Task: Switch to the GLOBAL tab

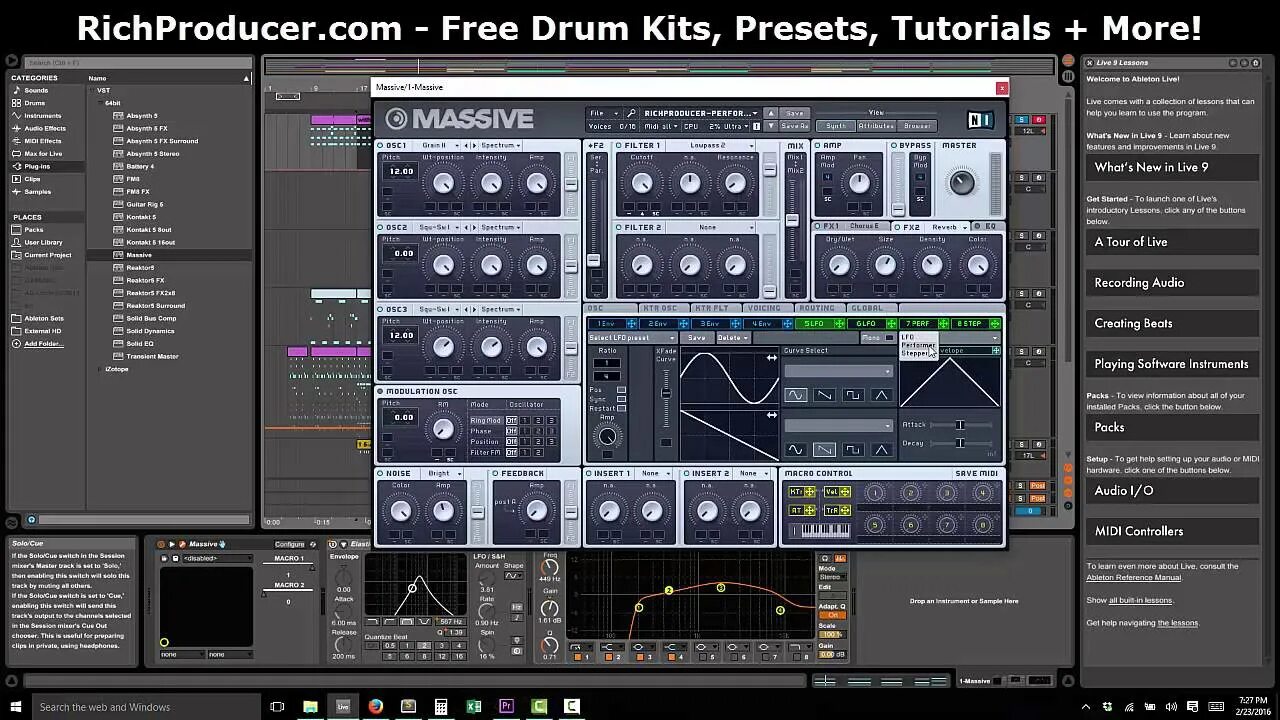Action: pos(867,308)
